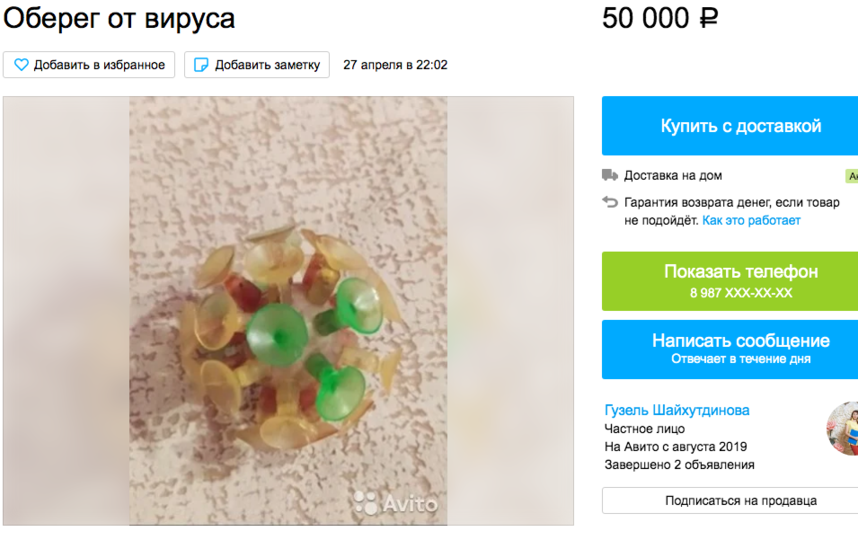The image size is (858, 540).
Task: Open the seller's round avatar photo
Action: pos(843,428)
